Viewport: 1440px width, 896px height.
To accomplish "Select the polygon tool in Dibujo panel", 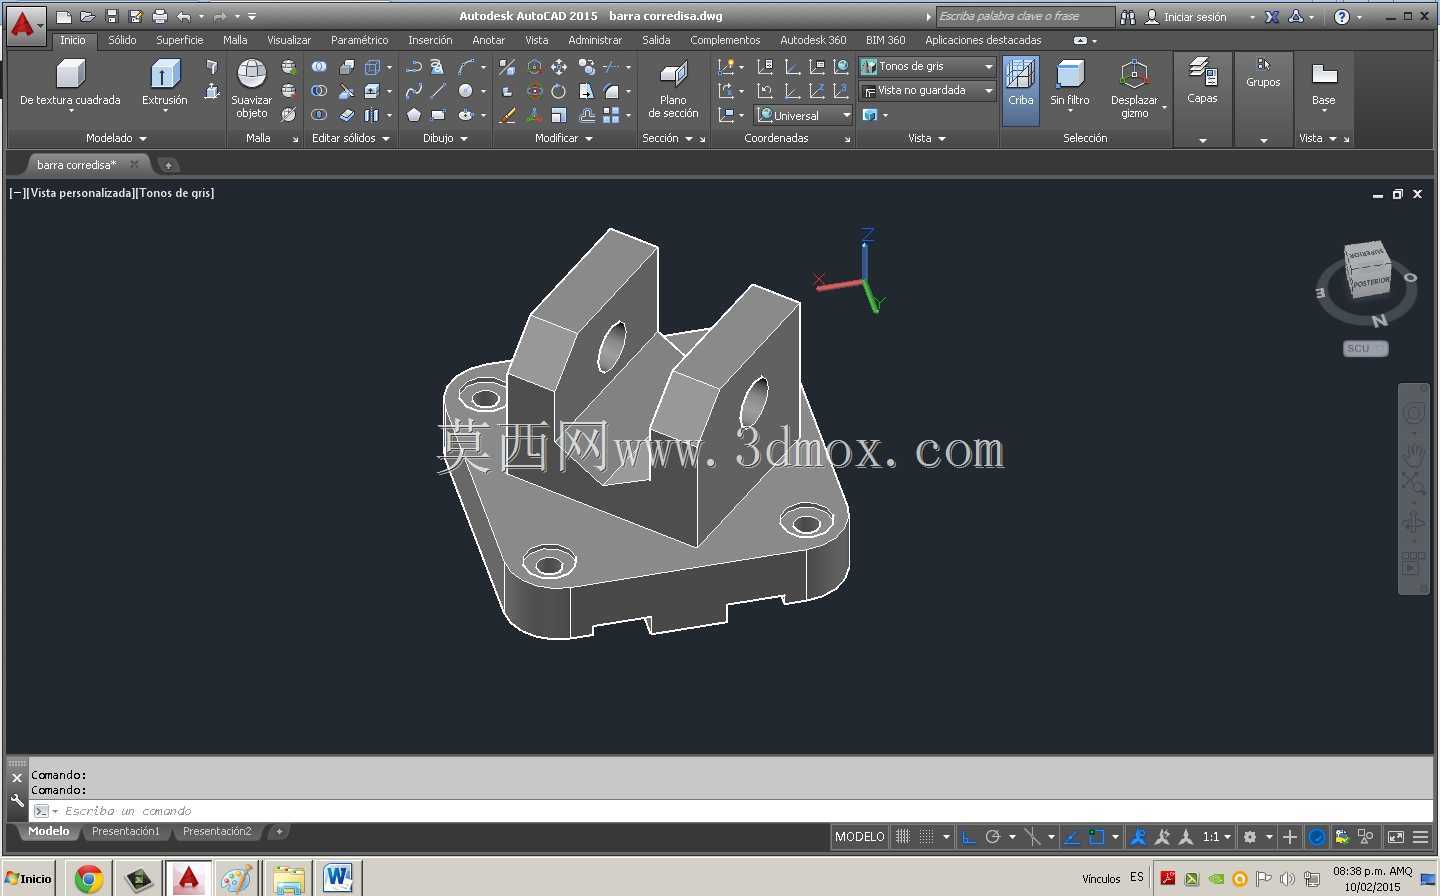I will click(x=414, y=115).
